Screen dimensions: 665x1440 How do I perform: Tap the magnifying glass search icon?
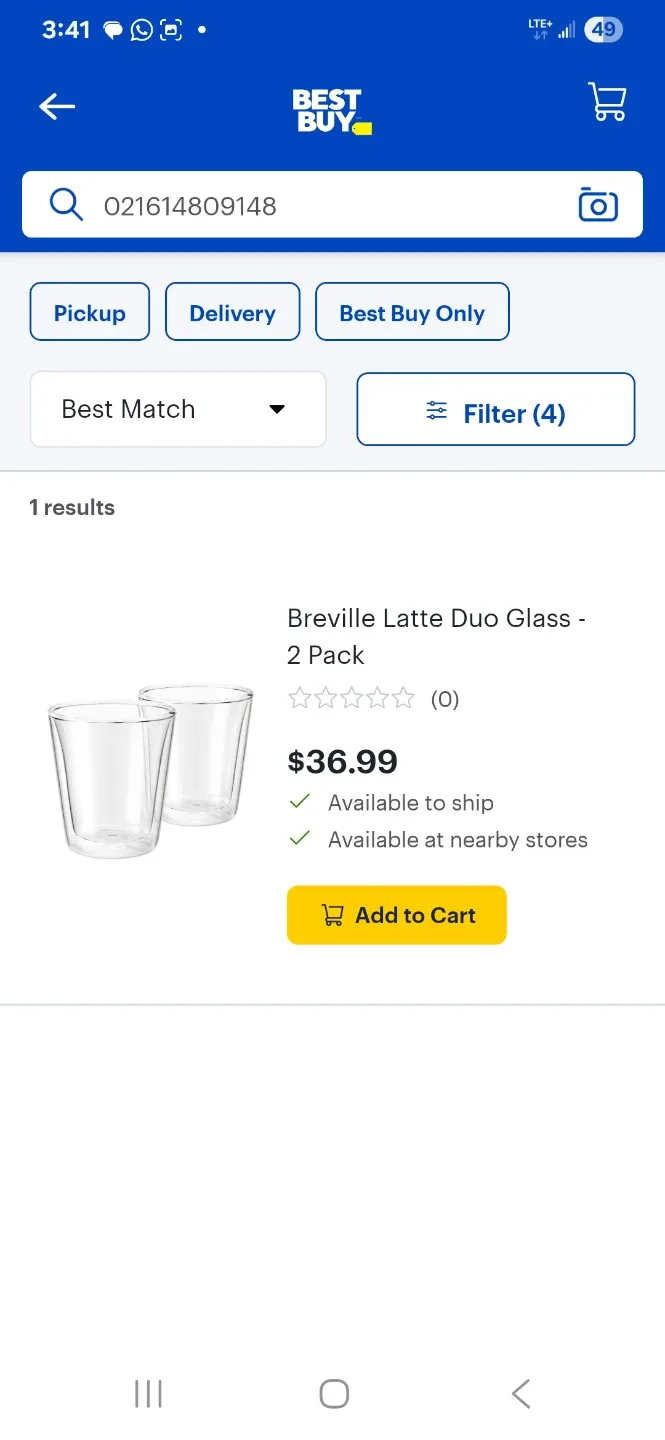[x=64, y=204]
